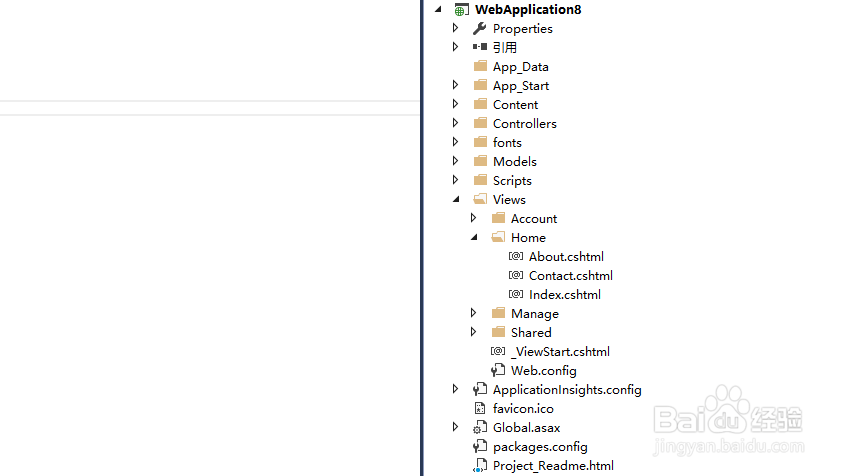Select the Scripts folder label
This screenshot has height=476, width=852.
pyautogui.click(x=512, y=181)
